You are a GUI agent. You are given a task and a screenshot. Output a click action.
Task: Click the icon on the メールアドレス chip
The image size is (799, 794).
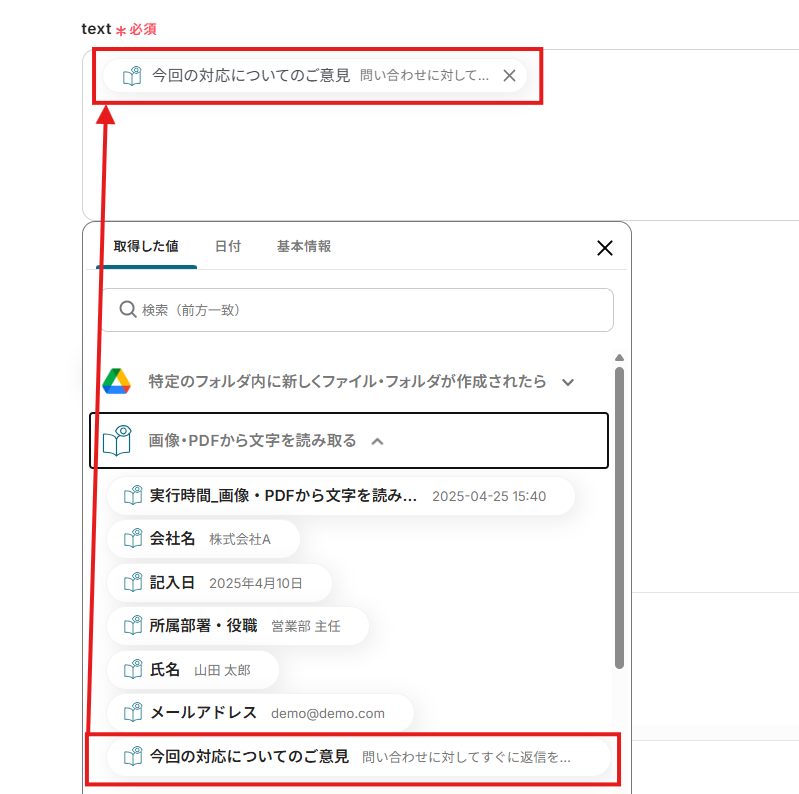click(132, 713)
